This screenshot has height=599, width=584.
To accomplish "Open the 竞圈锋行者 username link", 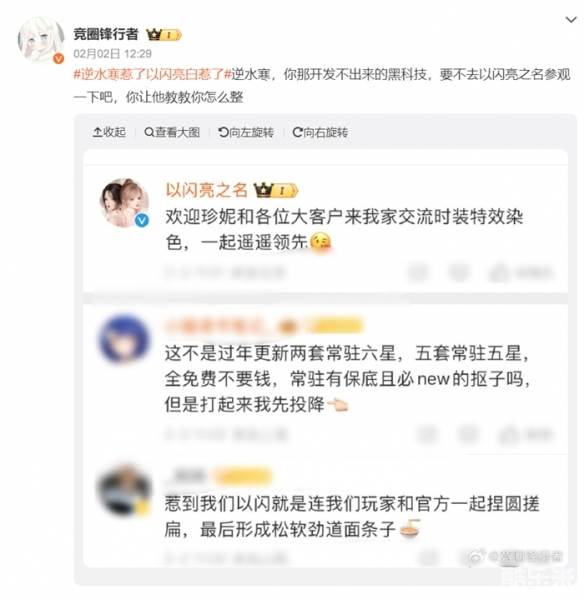I will (105, 34).
